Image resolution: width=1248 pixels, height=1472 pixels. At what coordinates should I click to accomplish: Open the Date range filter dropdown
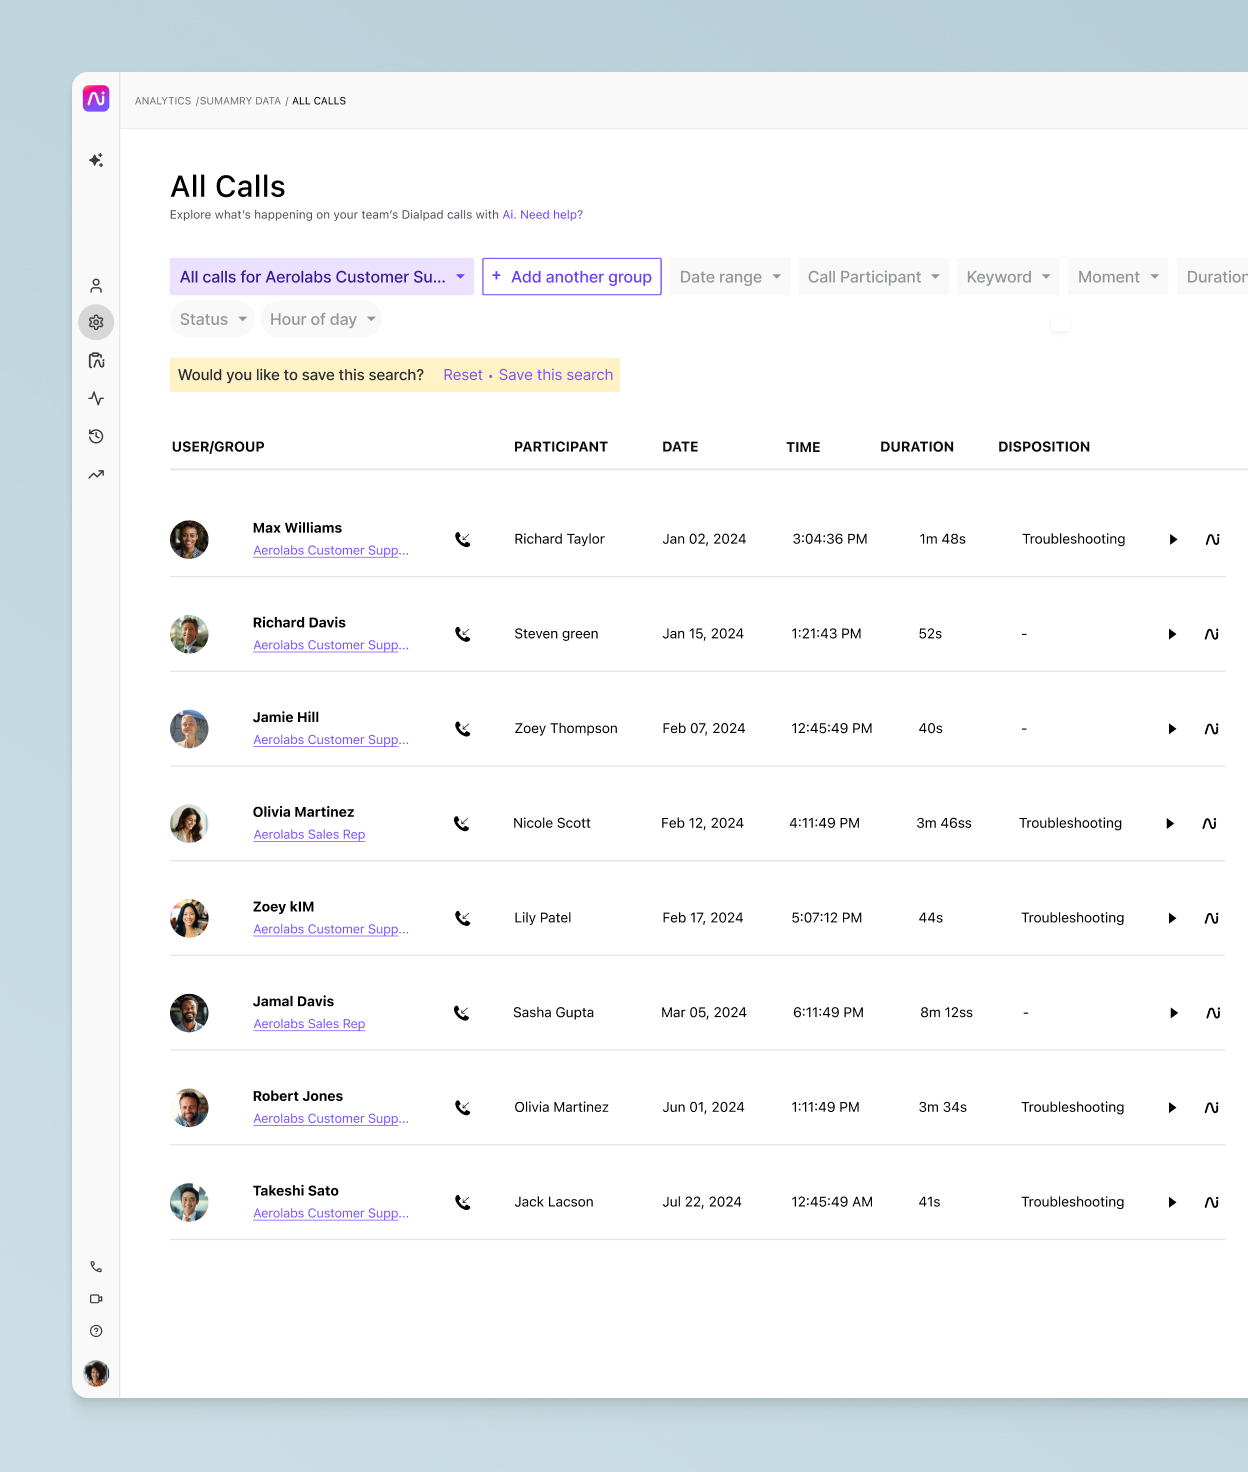click(x=730, y=277)
